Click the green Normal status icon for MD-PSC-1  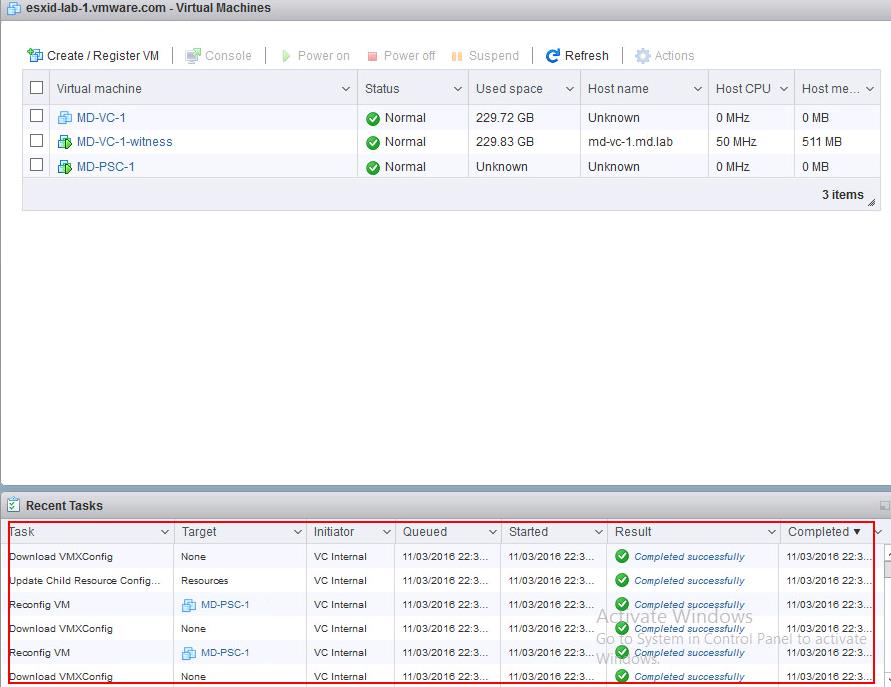pyautogui.click(x=373, y=168)
